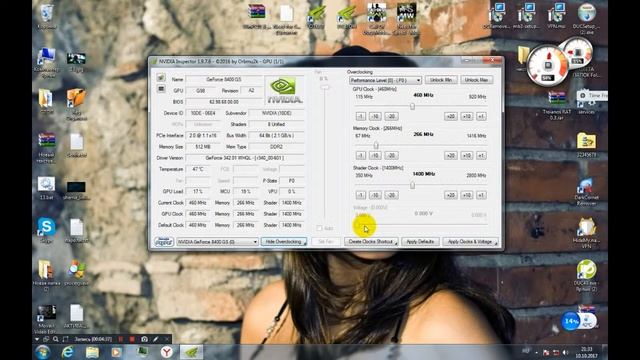Click the Driver Version field

point(245,158)
